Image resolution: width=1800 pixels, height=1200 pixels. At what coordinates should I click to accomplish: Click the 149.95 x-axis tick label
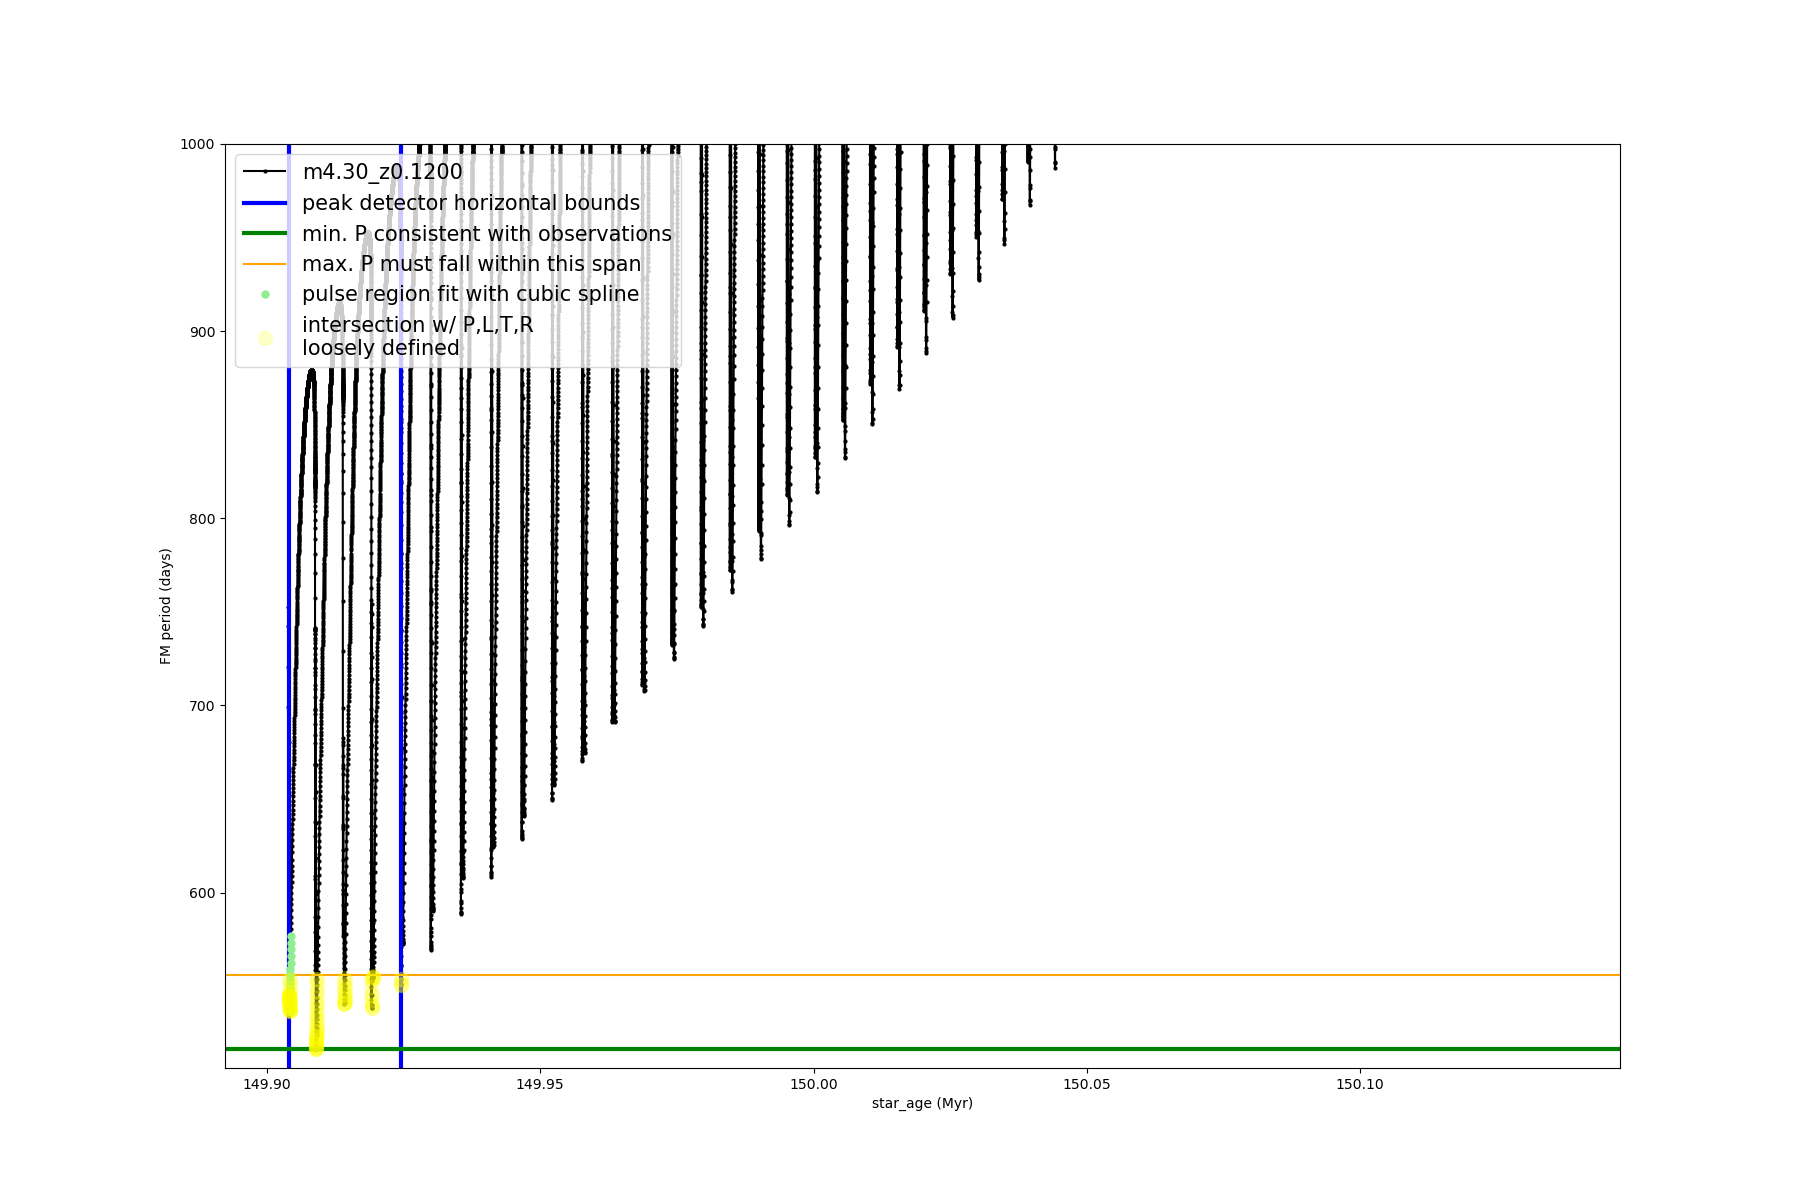540,1084
